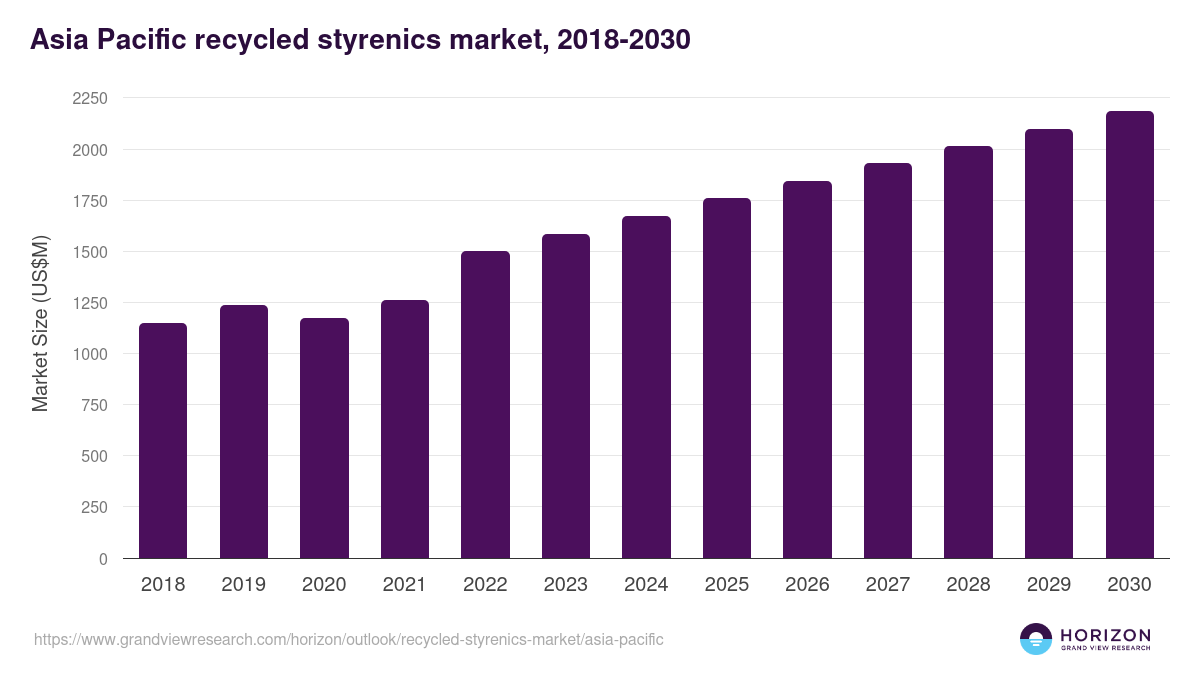Viewport: 1200px width, 675px height.
Task: Click the 2024 x-axis year label
Action: click(646, 585)
